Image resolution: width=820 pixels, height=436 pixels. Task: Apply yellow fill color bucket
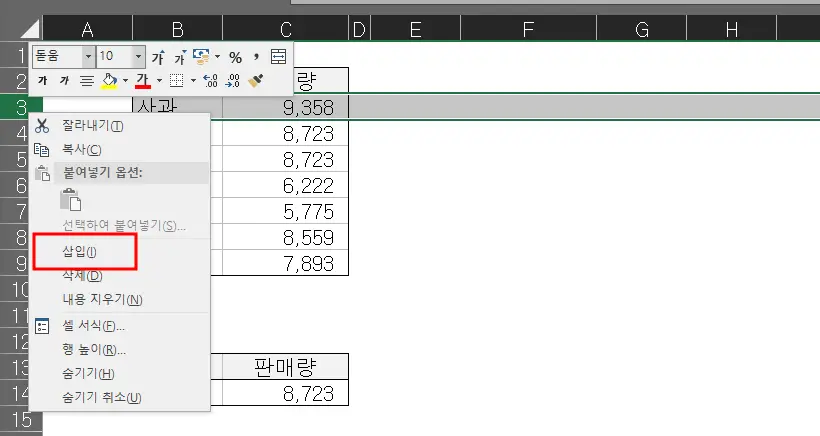tap(109, 81)
